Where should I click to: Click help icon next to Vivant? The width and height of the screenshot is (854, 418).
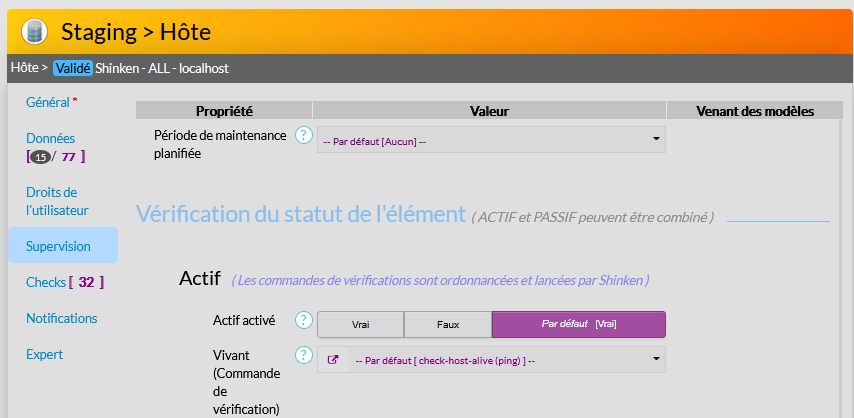304,355
